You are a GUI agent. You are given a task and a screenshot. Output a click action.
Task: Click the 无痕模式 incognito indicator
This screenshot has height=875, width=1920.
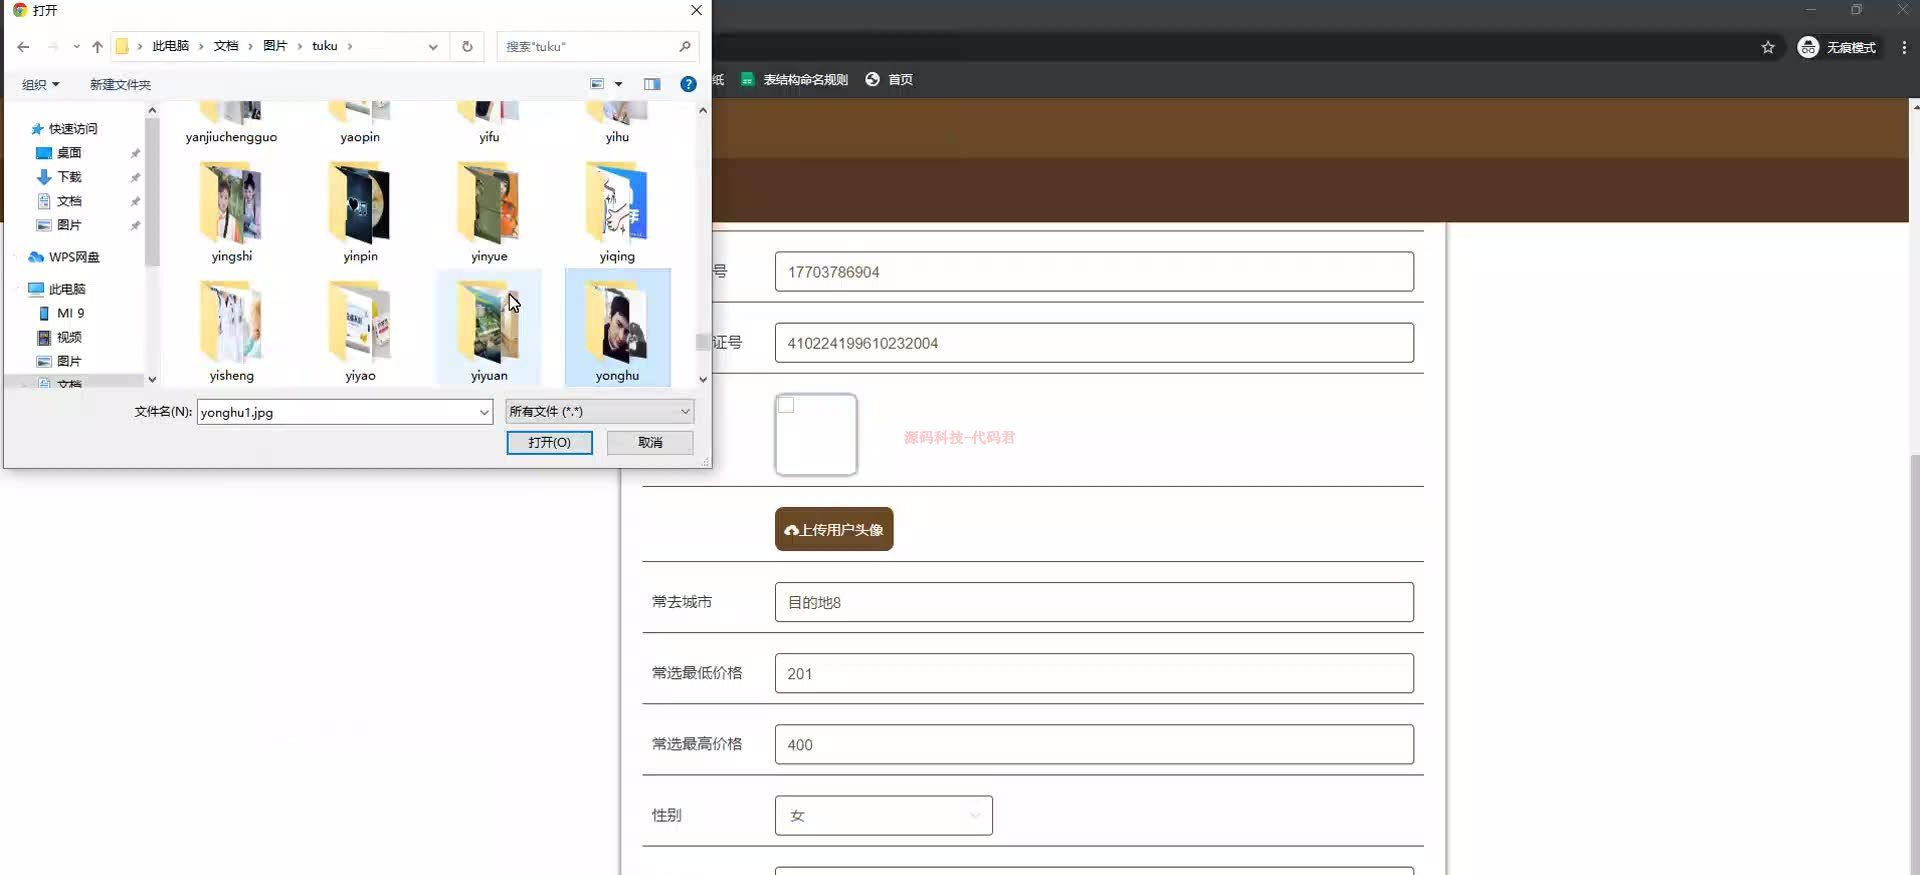(x=1837, y=47)
